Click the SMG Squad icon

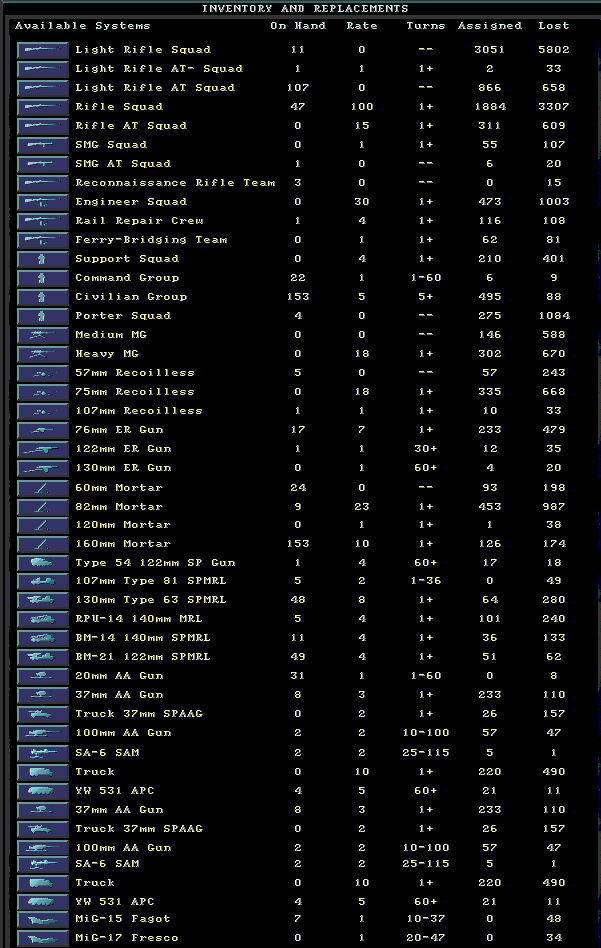(x=42, y=145)
